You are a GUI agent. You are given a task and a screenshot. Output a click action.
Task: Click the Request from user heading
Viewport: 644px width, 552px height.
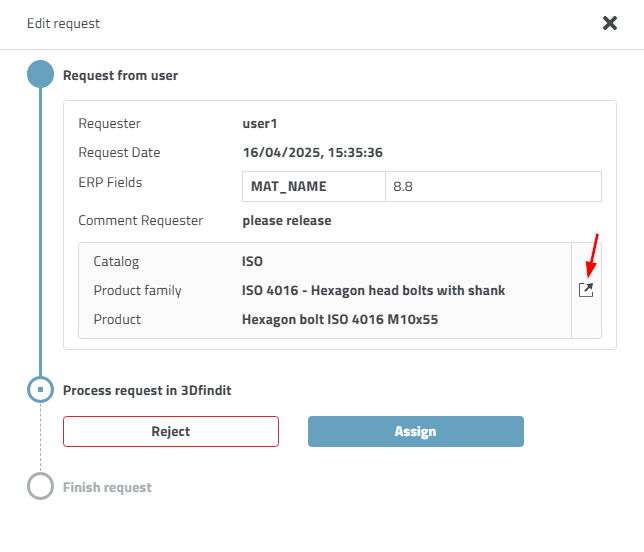[120, 75]
